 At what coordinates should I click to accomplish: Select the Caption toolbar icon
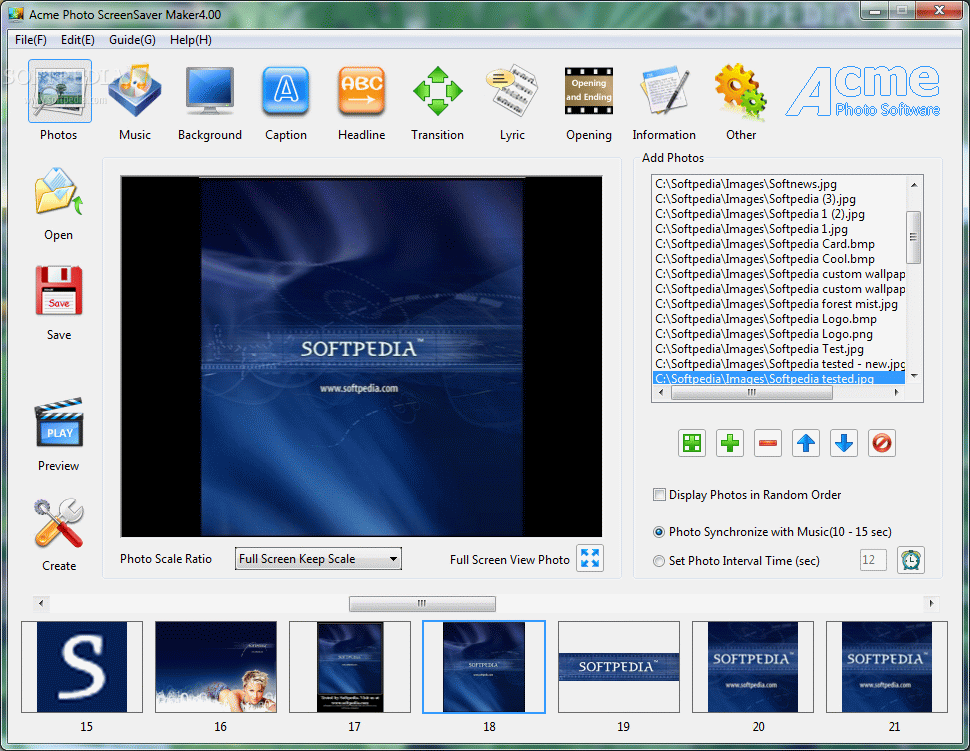285,91
